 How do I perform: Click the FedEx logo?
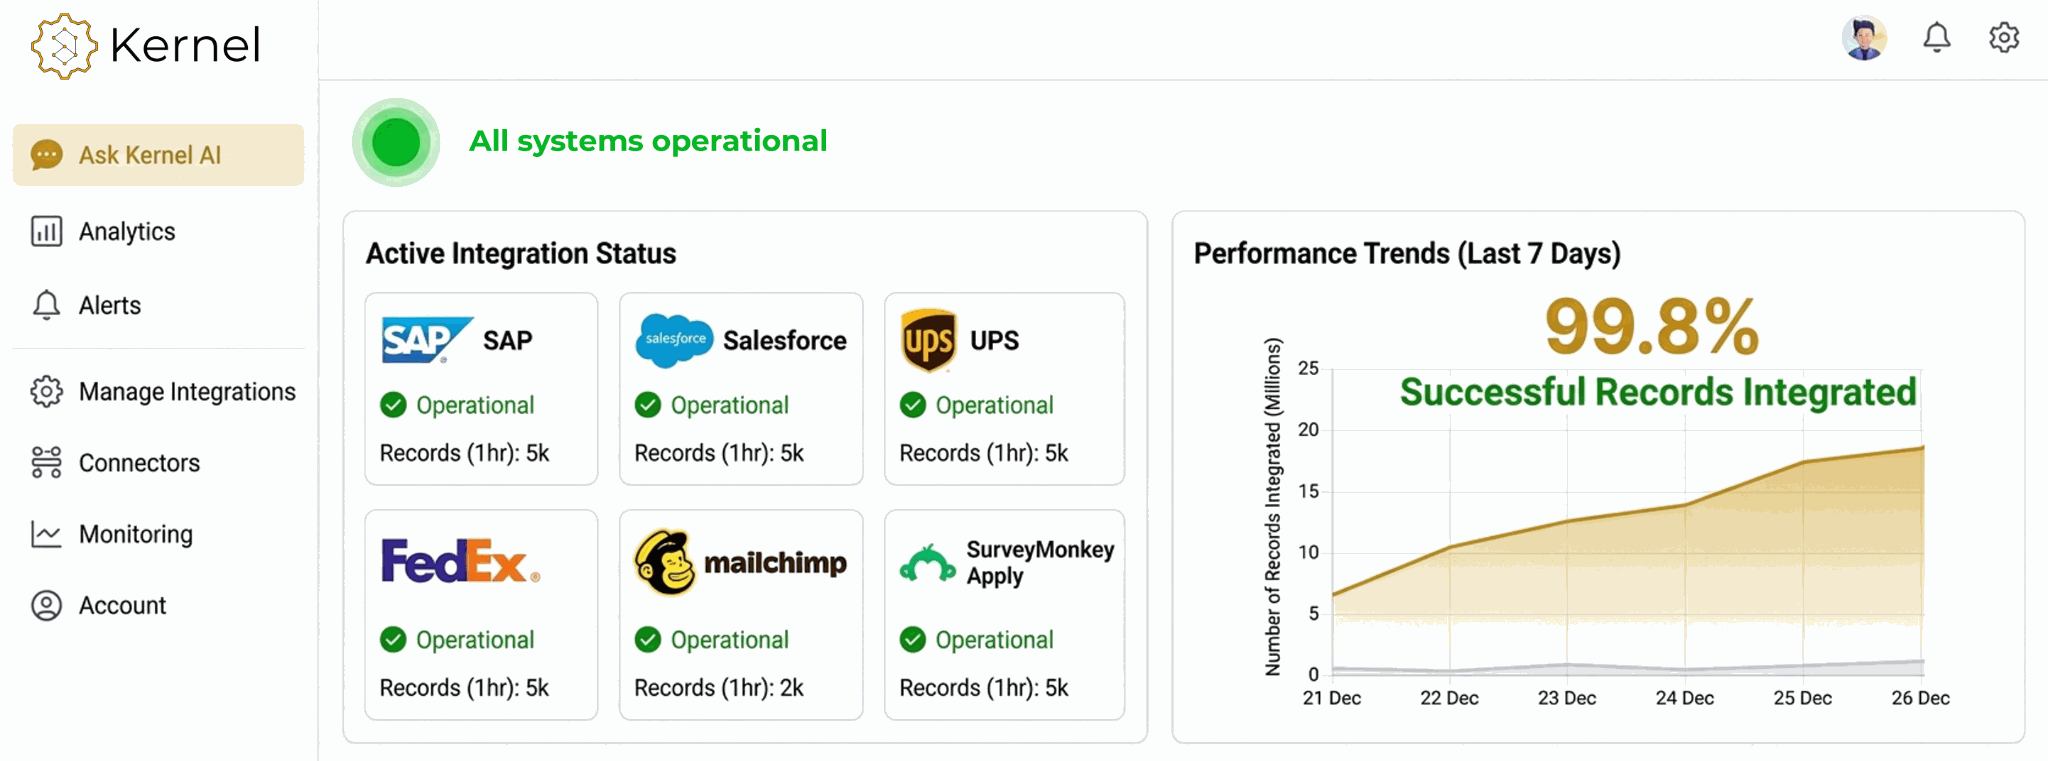click(461, 561)
